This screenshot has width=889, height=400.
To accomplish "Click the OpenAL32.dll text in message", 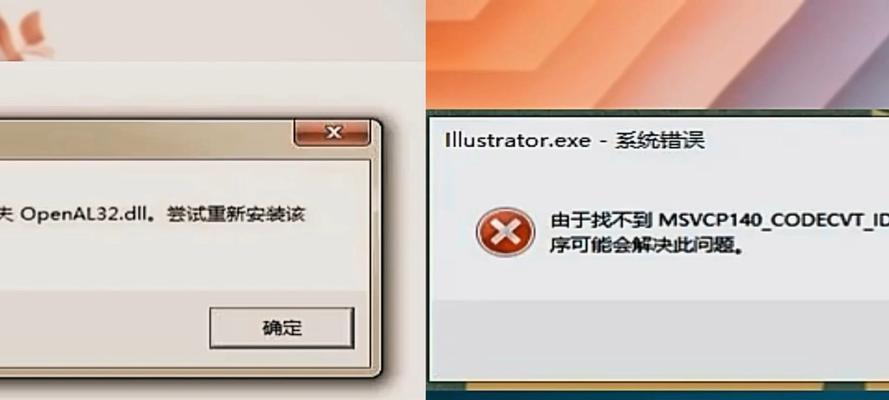I will click(x=86, y=215).
